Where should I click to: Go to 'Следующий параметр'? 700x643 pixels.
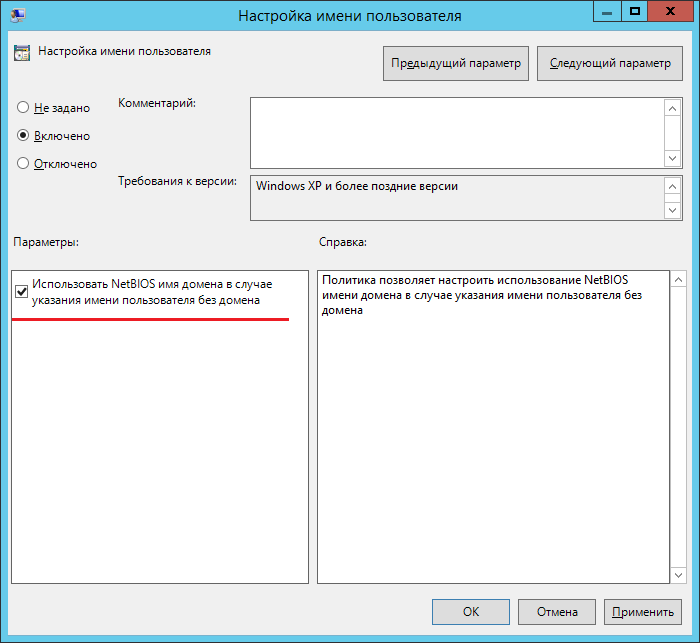click(x=610, y=63)
